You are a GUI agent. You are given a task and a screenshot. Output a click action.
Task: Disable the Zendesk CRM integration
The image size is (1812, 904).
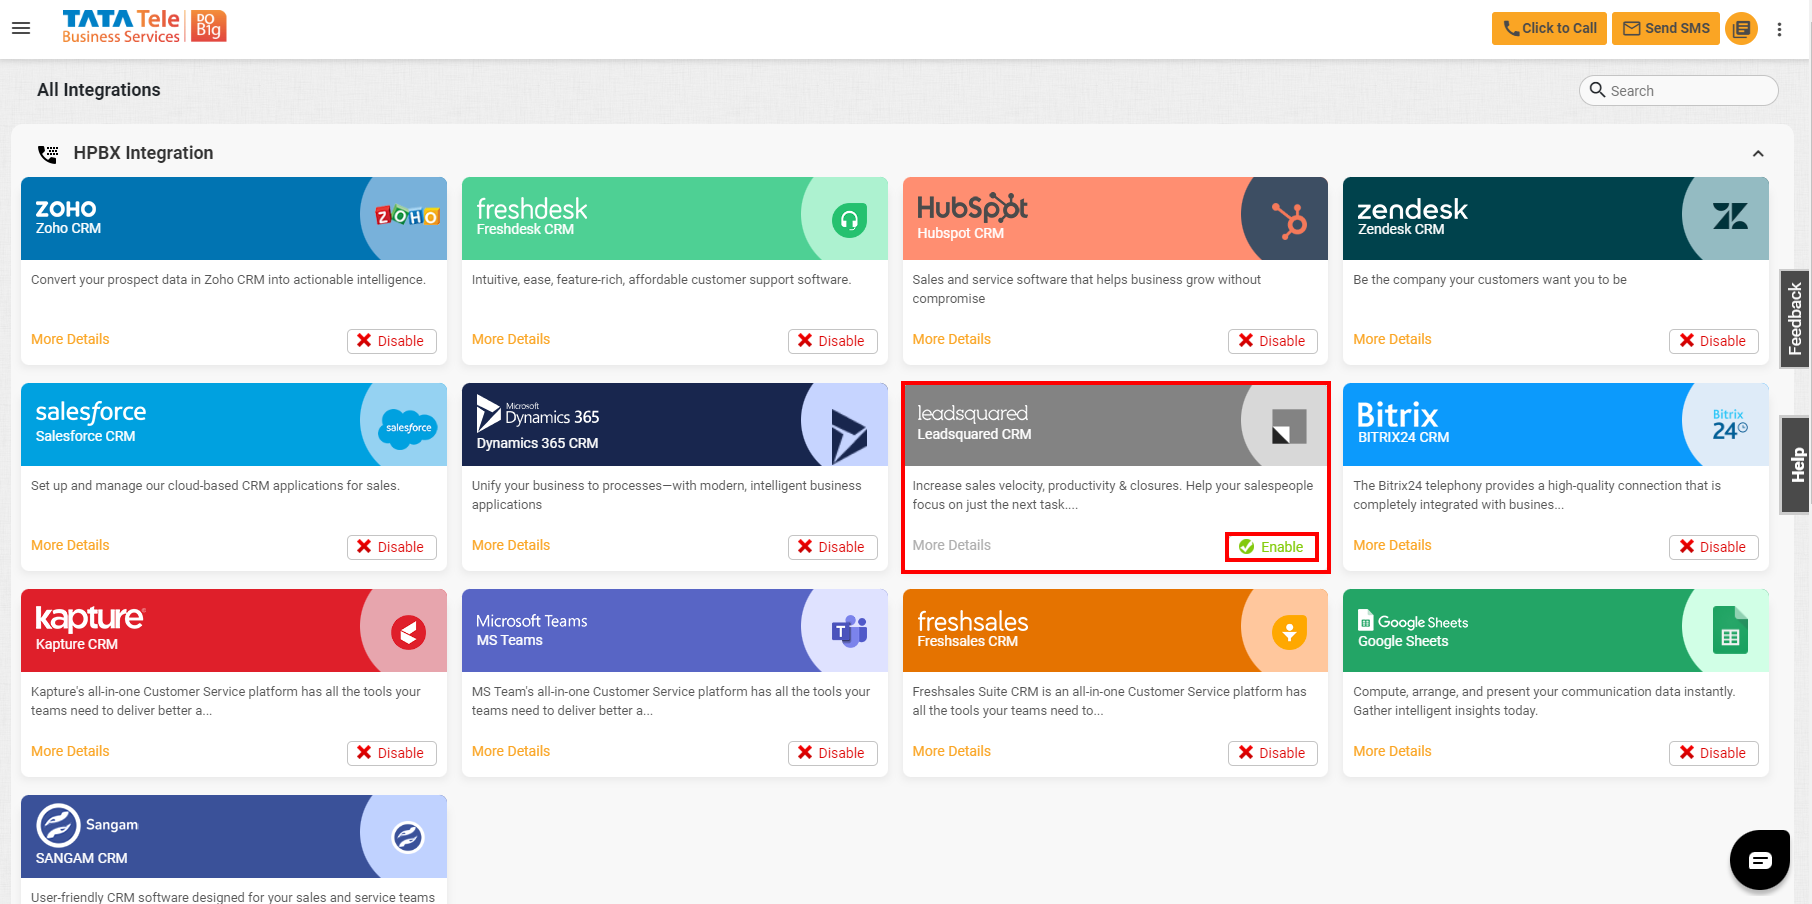pos(1713,341)
